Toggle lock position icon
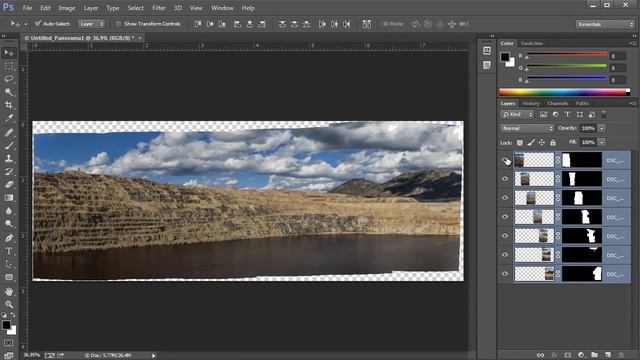The width and height of the screenshot is (640, 360). (542, 142)
